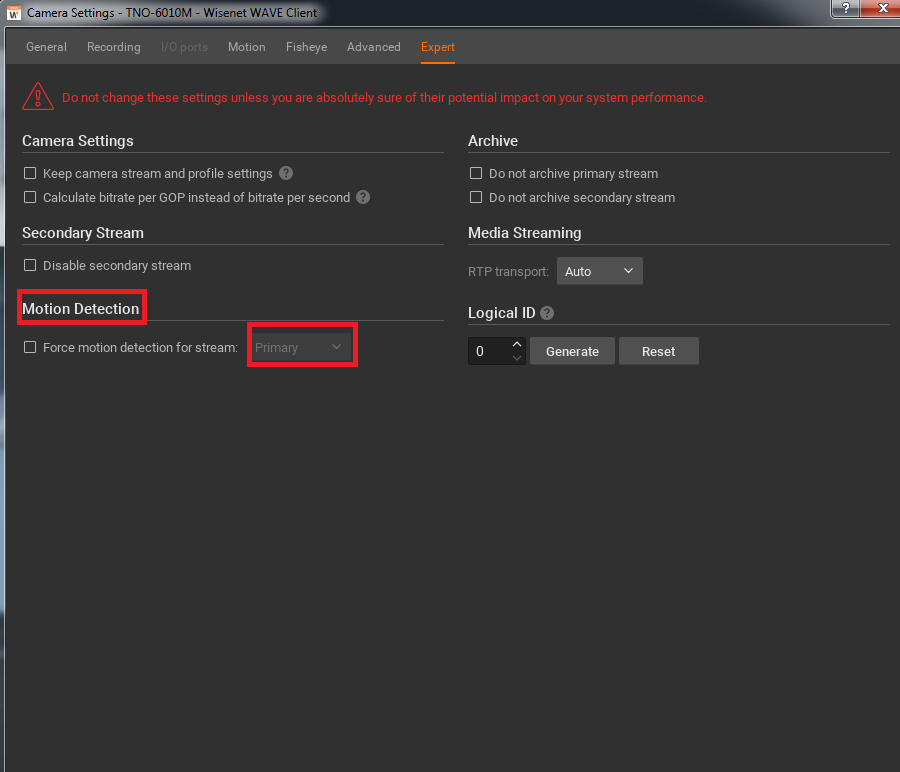Click the Logical ID heading text
The height and width of the screenshot is (772, 900).
(x=502, y=313)
